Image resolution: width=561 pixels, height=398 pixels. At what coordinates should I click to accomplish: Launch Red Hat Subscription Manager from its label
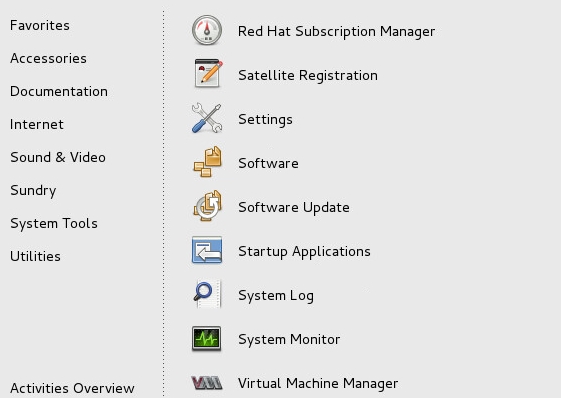(x=337, y=31)
